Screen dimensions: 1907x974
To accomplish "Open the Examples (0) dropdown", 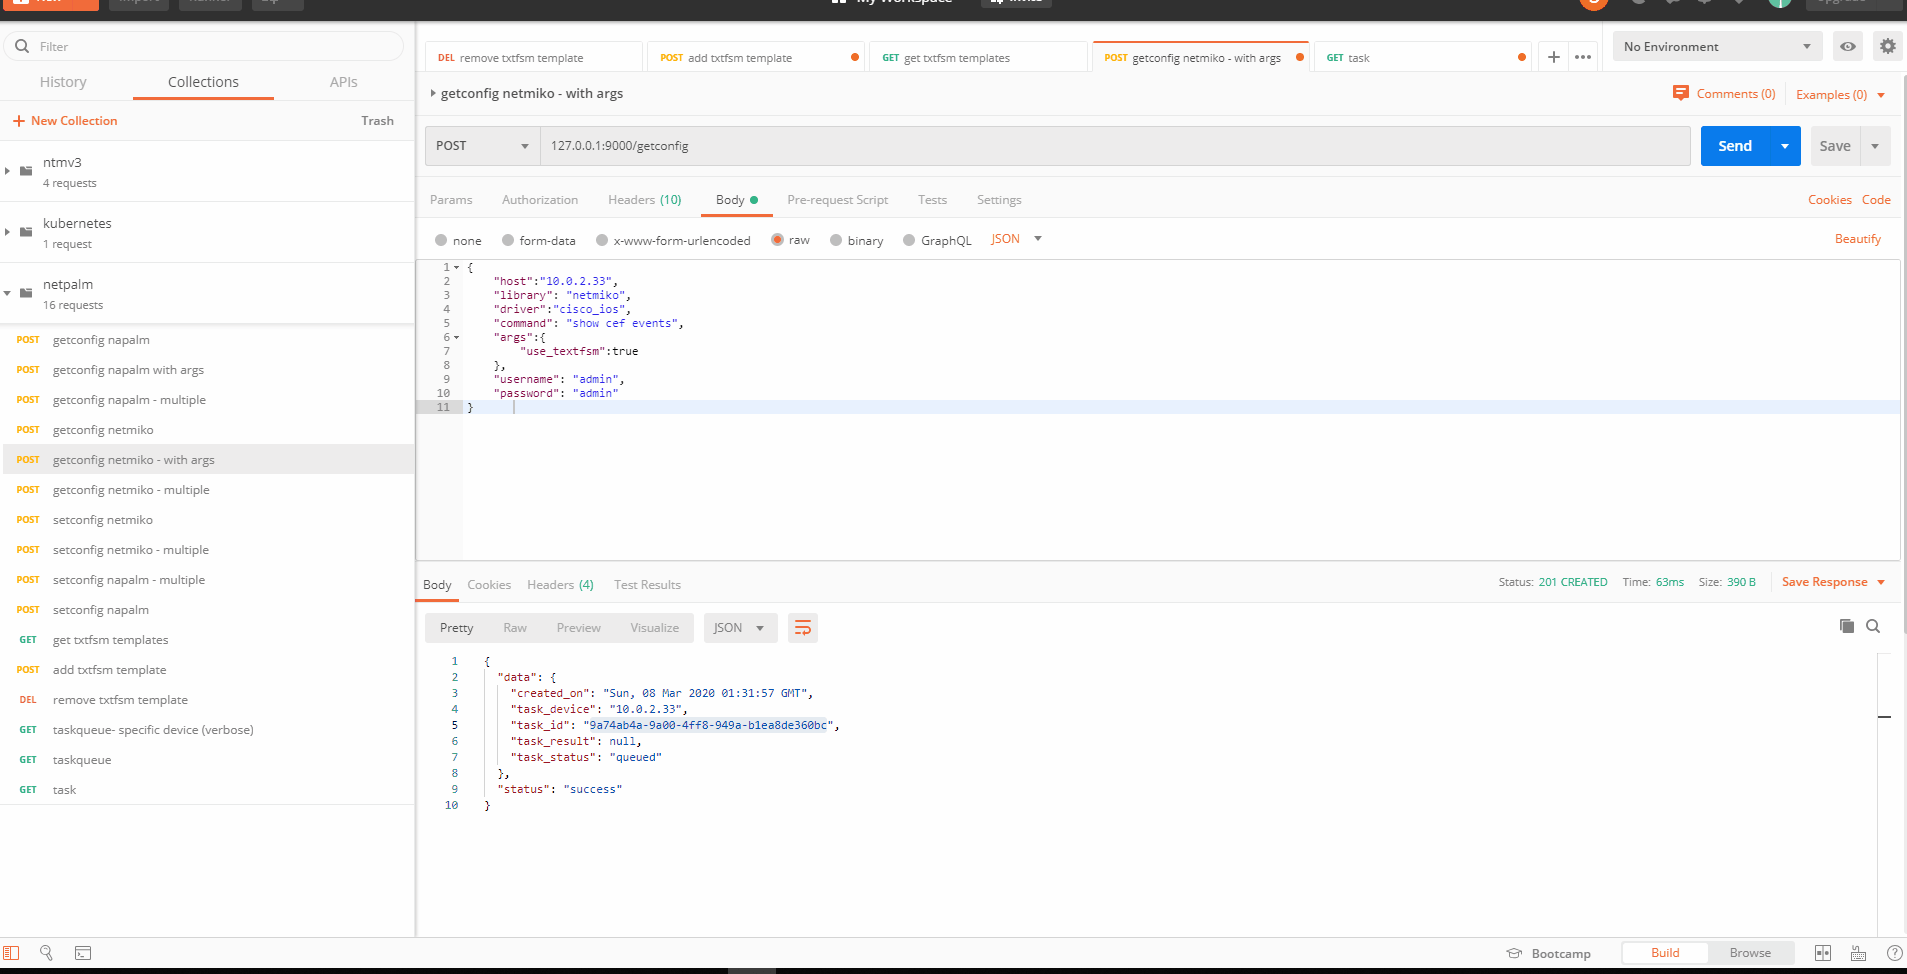I will click(1840, 95).
